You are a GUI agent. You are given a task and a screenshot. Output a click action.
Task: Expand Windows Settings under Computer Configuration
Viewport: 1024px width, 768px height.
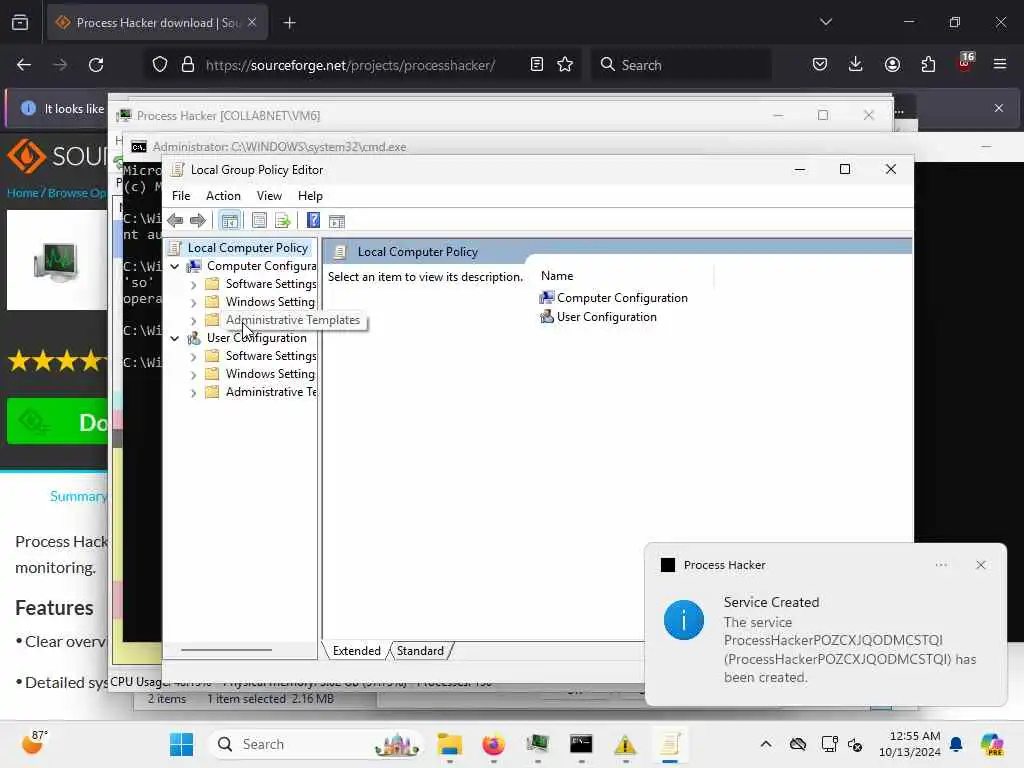tap(193, 302)
